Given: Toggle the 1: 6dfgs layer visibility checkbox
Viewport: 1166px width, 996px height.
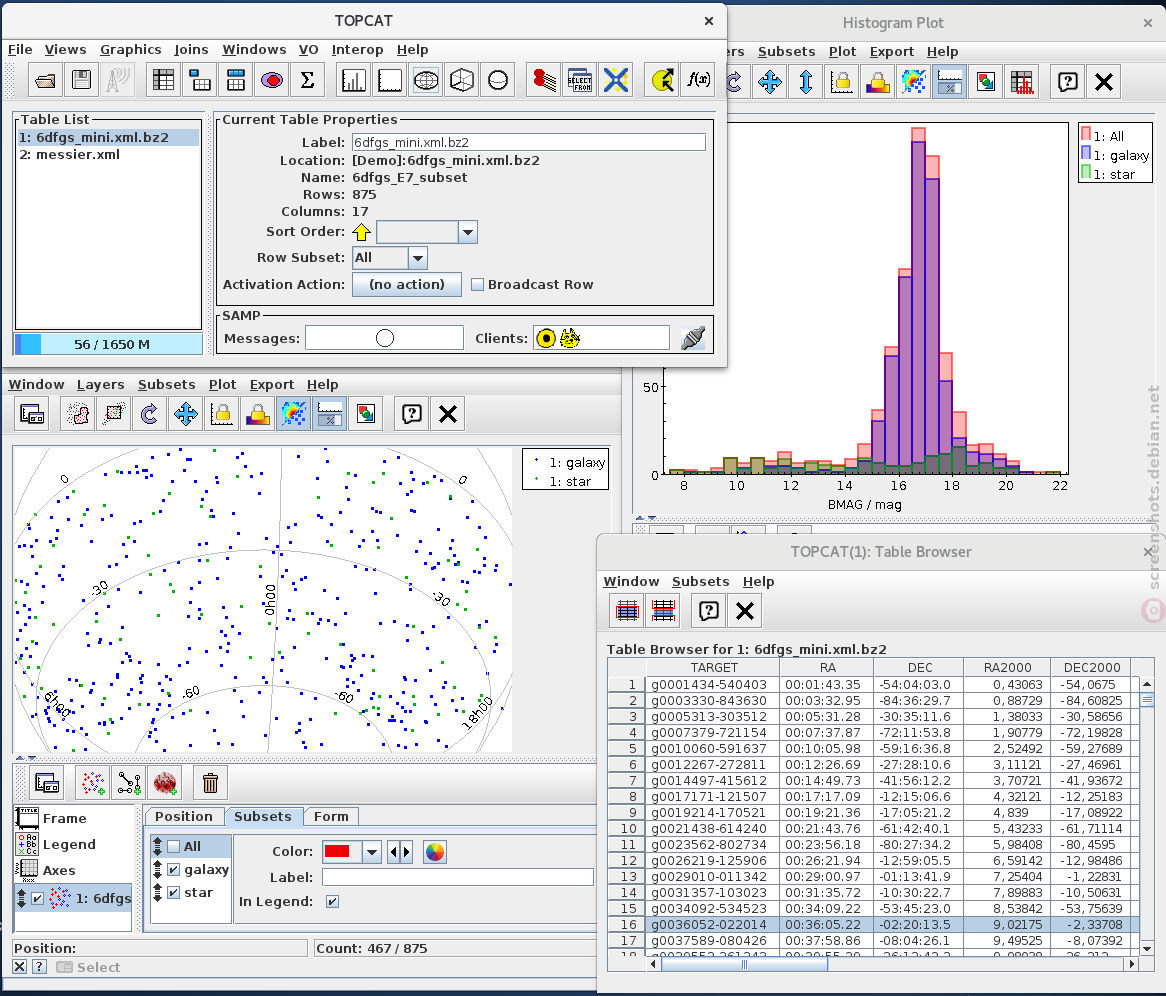Looking at the screenshot, I should [37, 899].
